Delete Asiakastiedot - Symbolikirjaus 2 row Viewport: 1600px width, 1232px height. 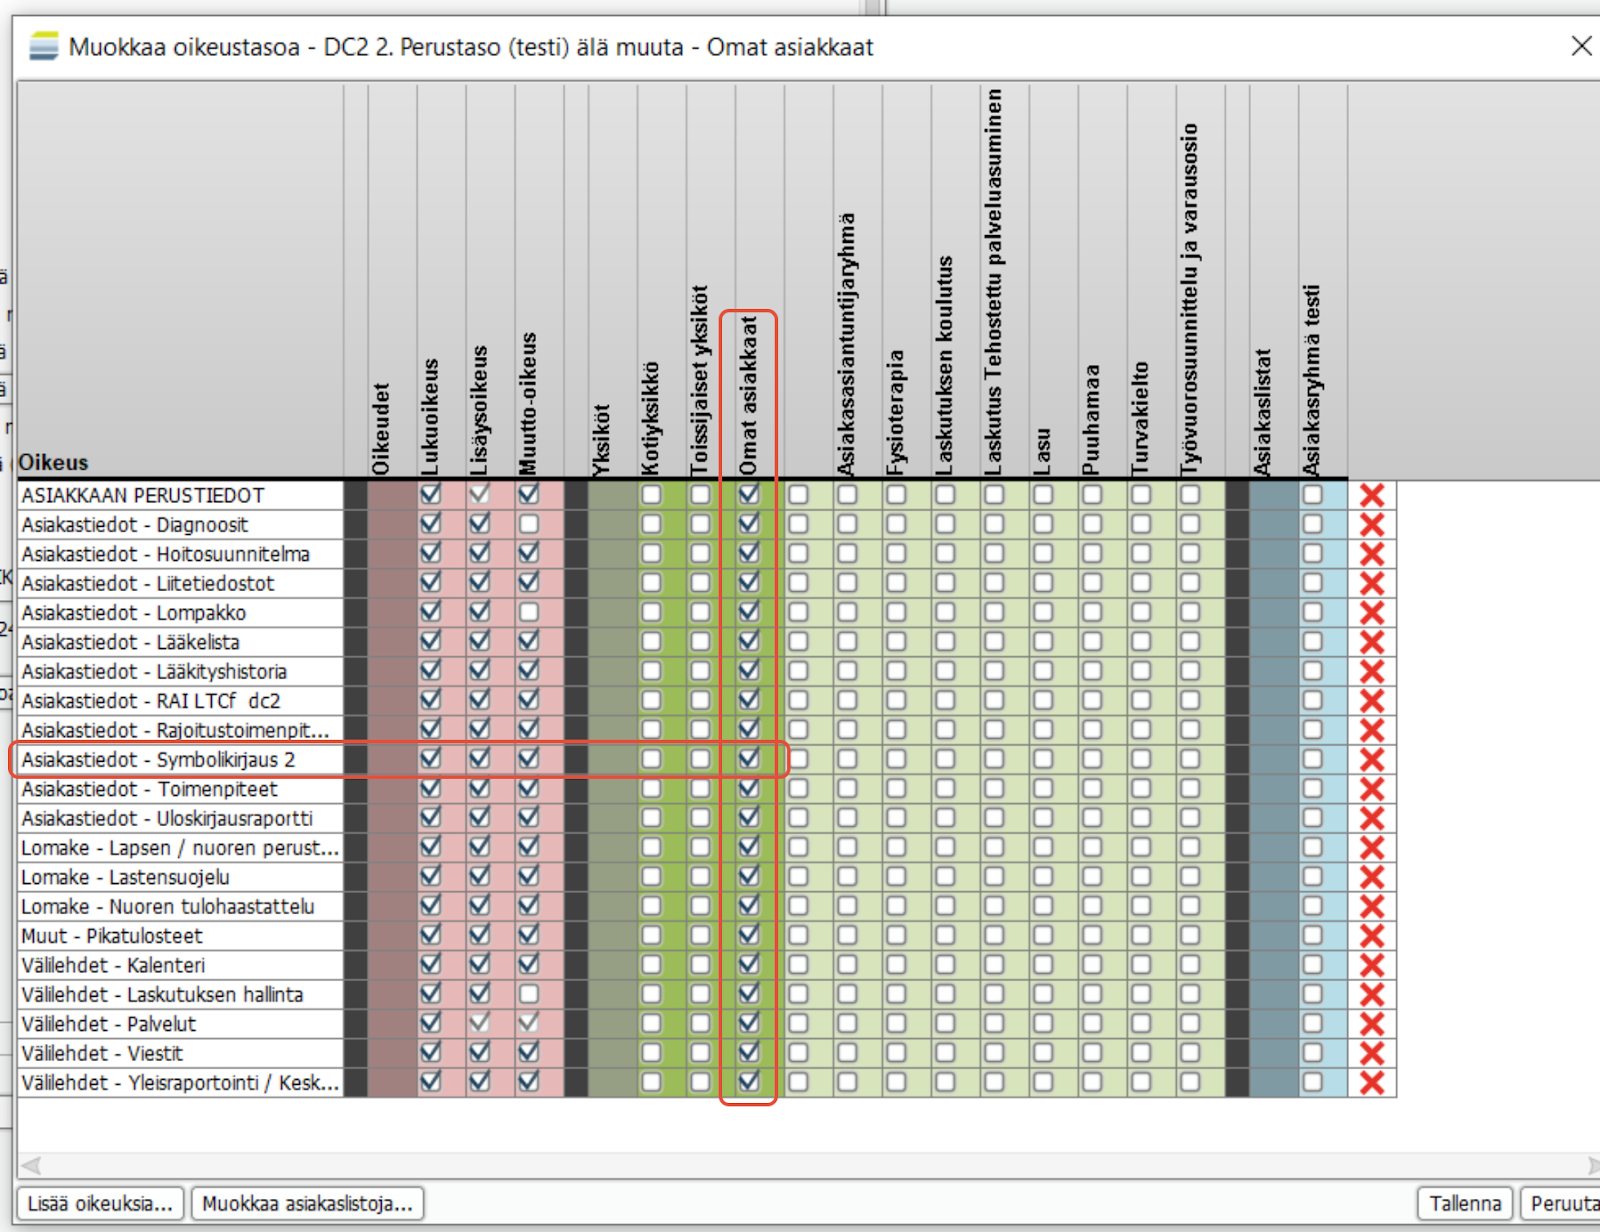click(x=1372, y=759)
